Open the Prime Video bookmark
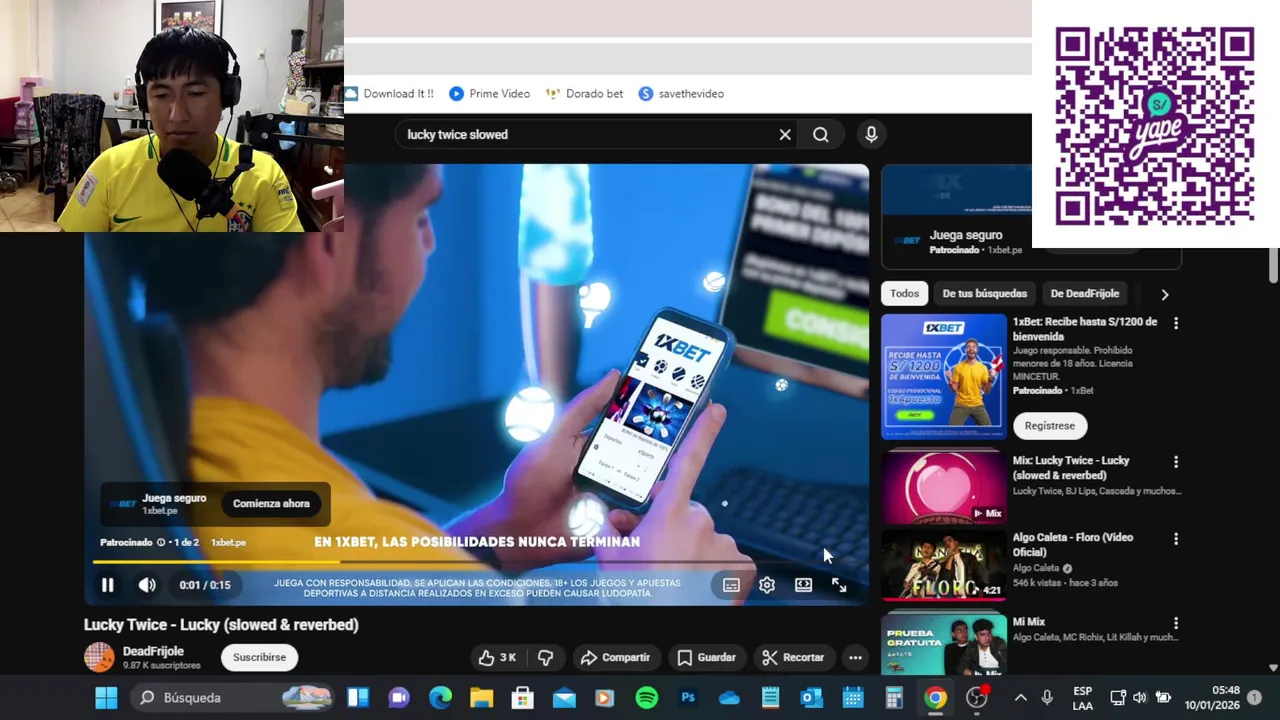The width and height of the screenshot is (1280, 720). [489, 93]
